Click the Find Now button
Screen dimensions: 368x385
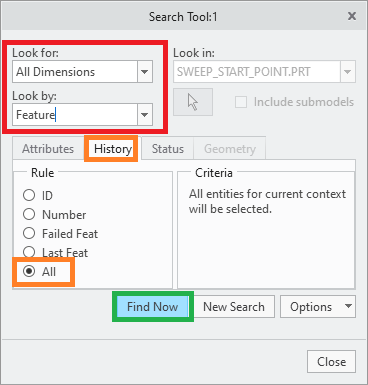click(153, 307)
